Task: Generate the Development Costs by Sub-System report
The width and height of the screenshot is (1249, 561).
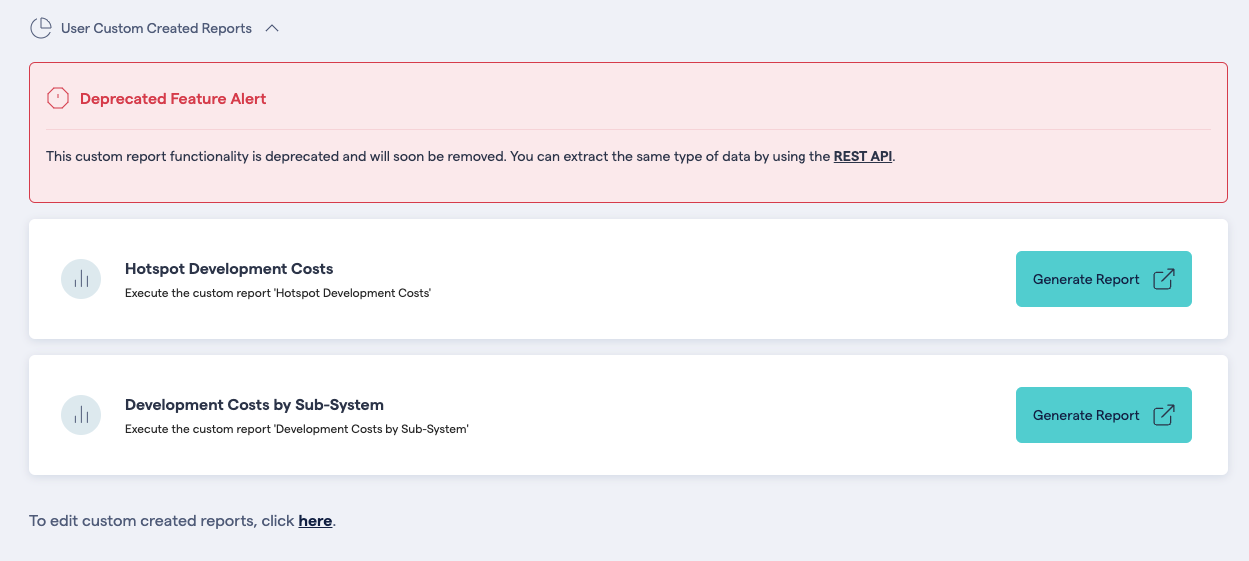Action: point(1086,415)
